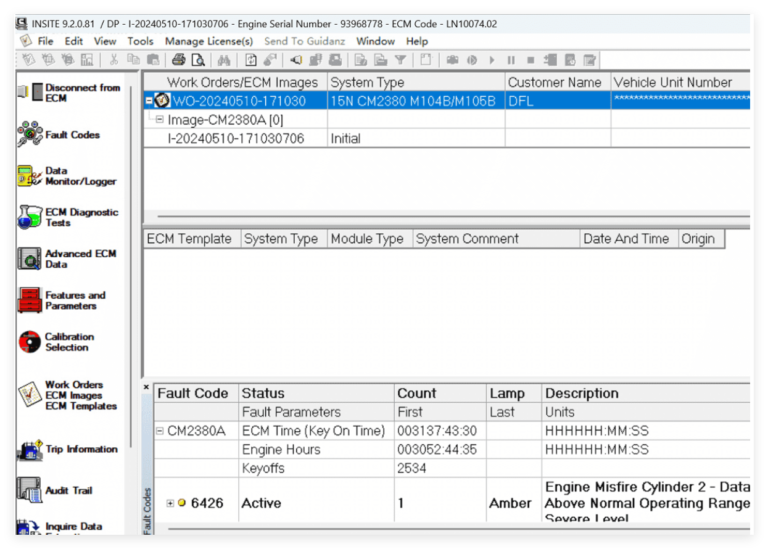Click the Keyoffs value 2534
768x549 pixels.
[x=411, y=468]
